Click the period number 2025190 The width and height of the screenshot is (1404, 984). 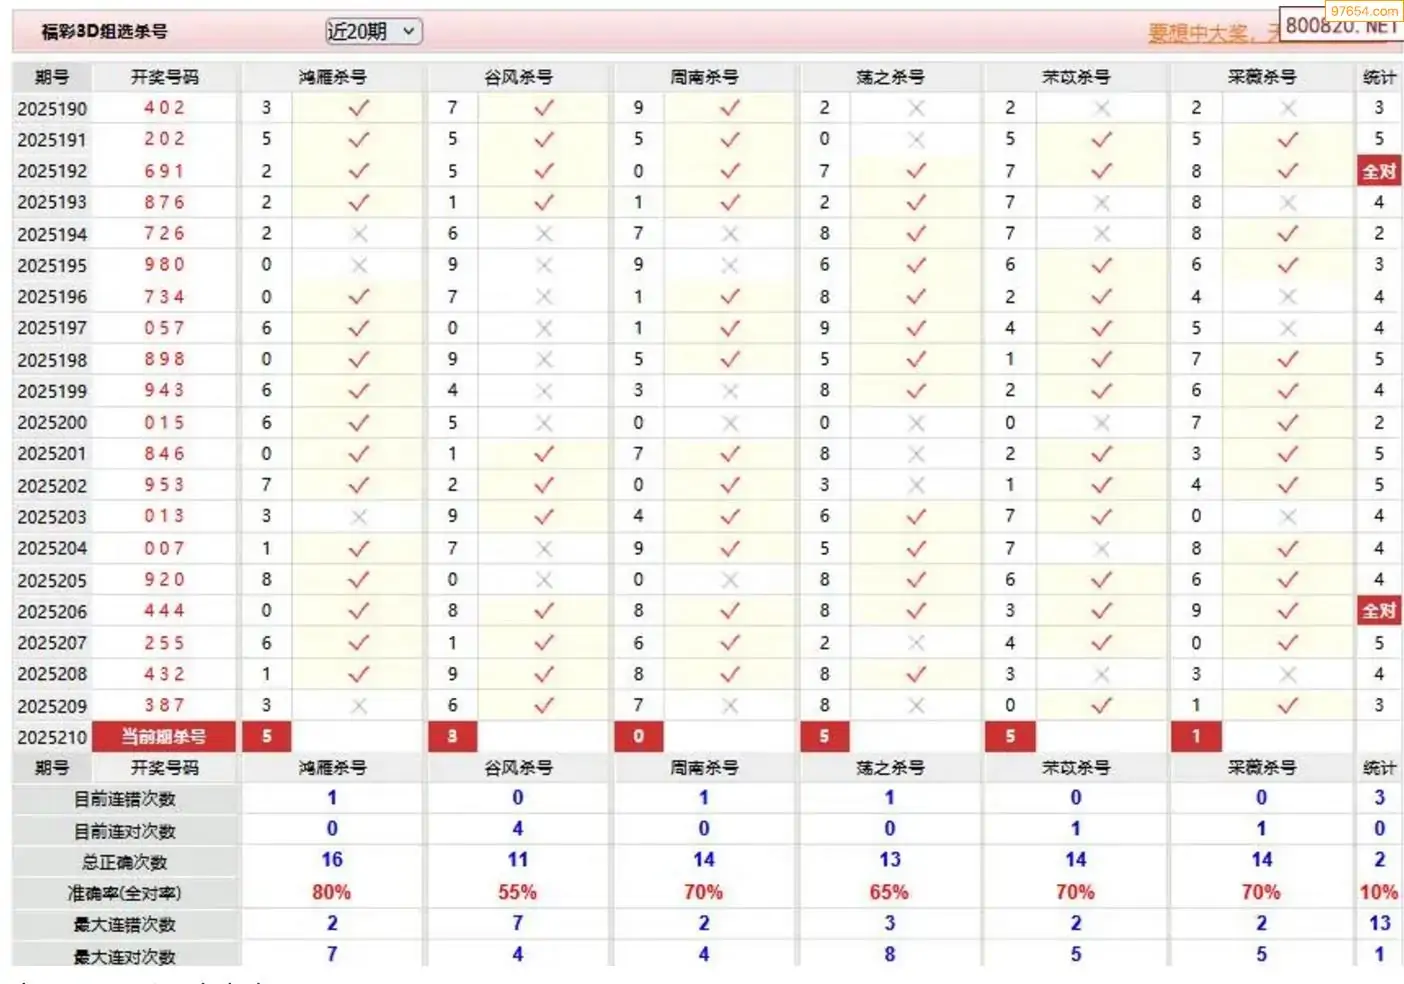point(52,109)
